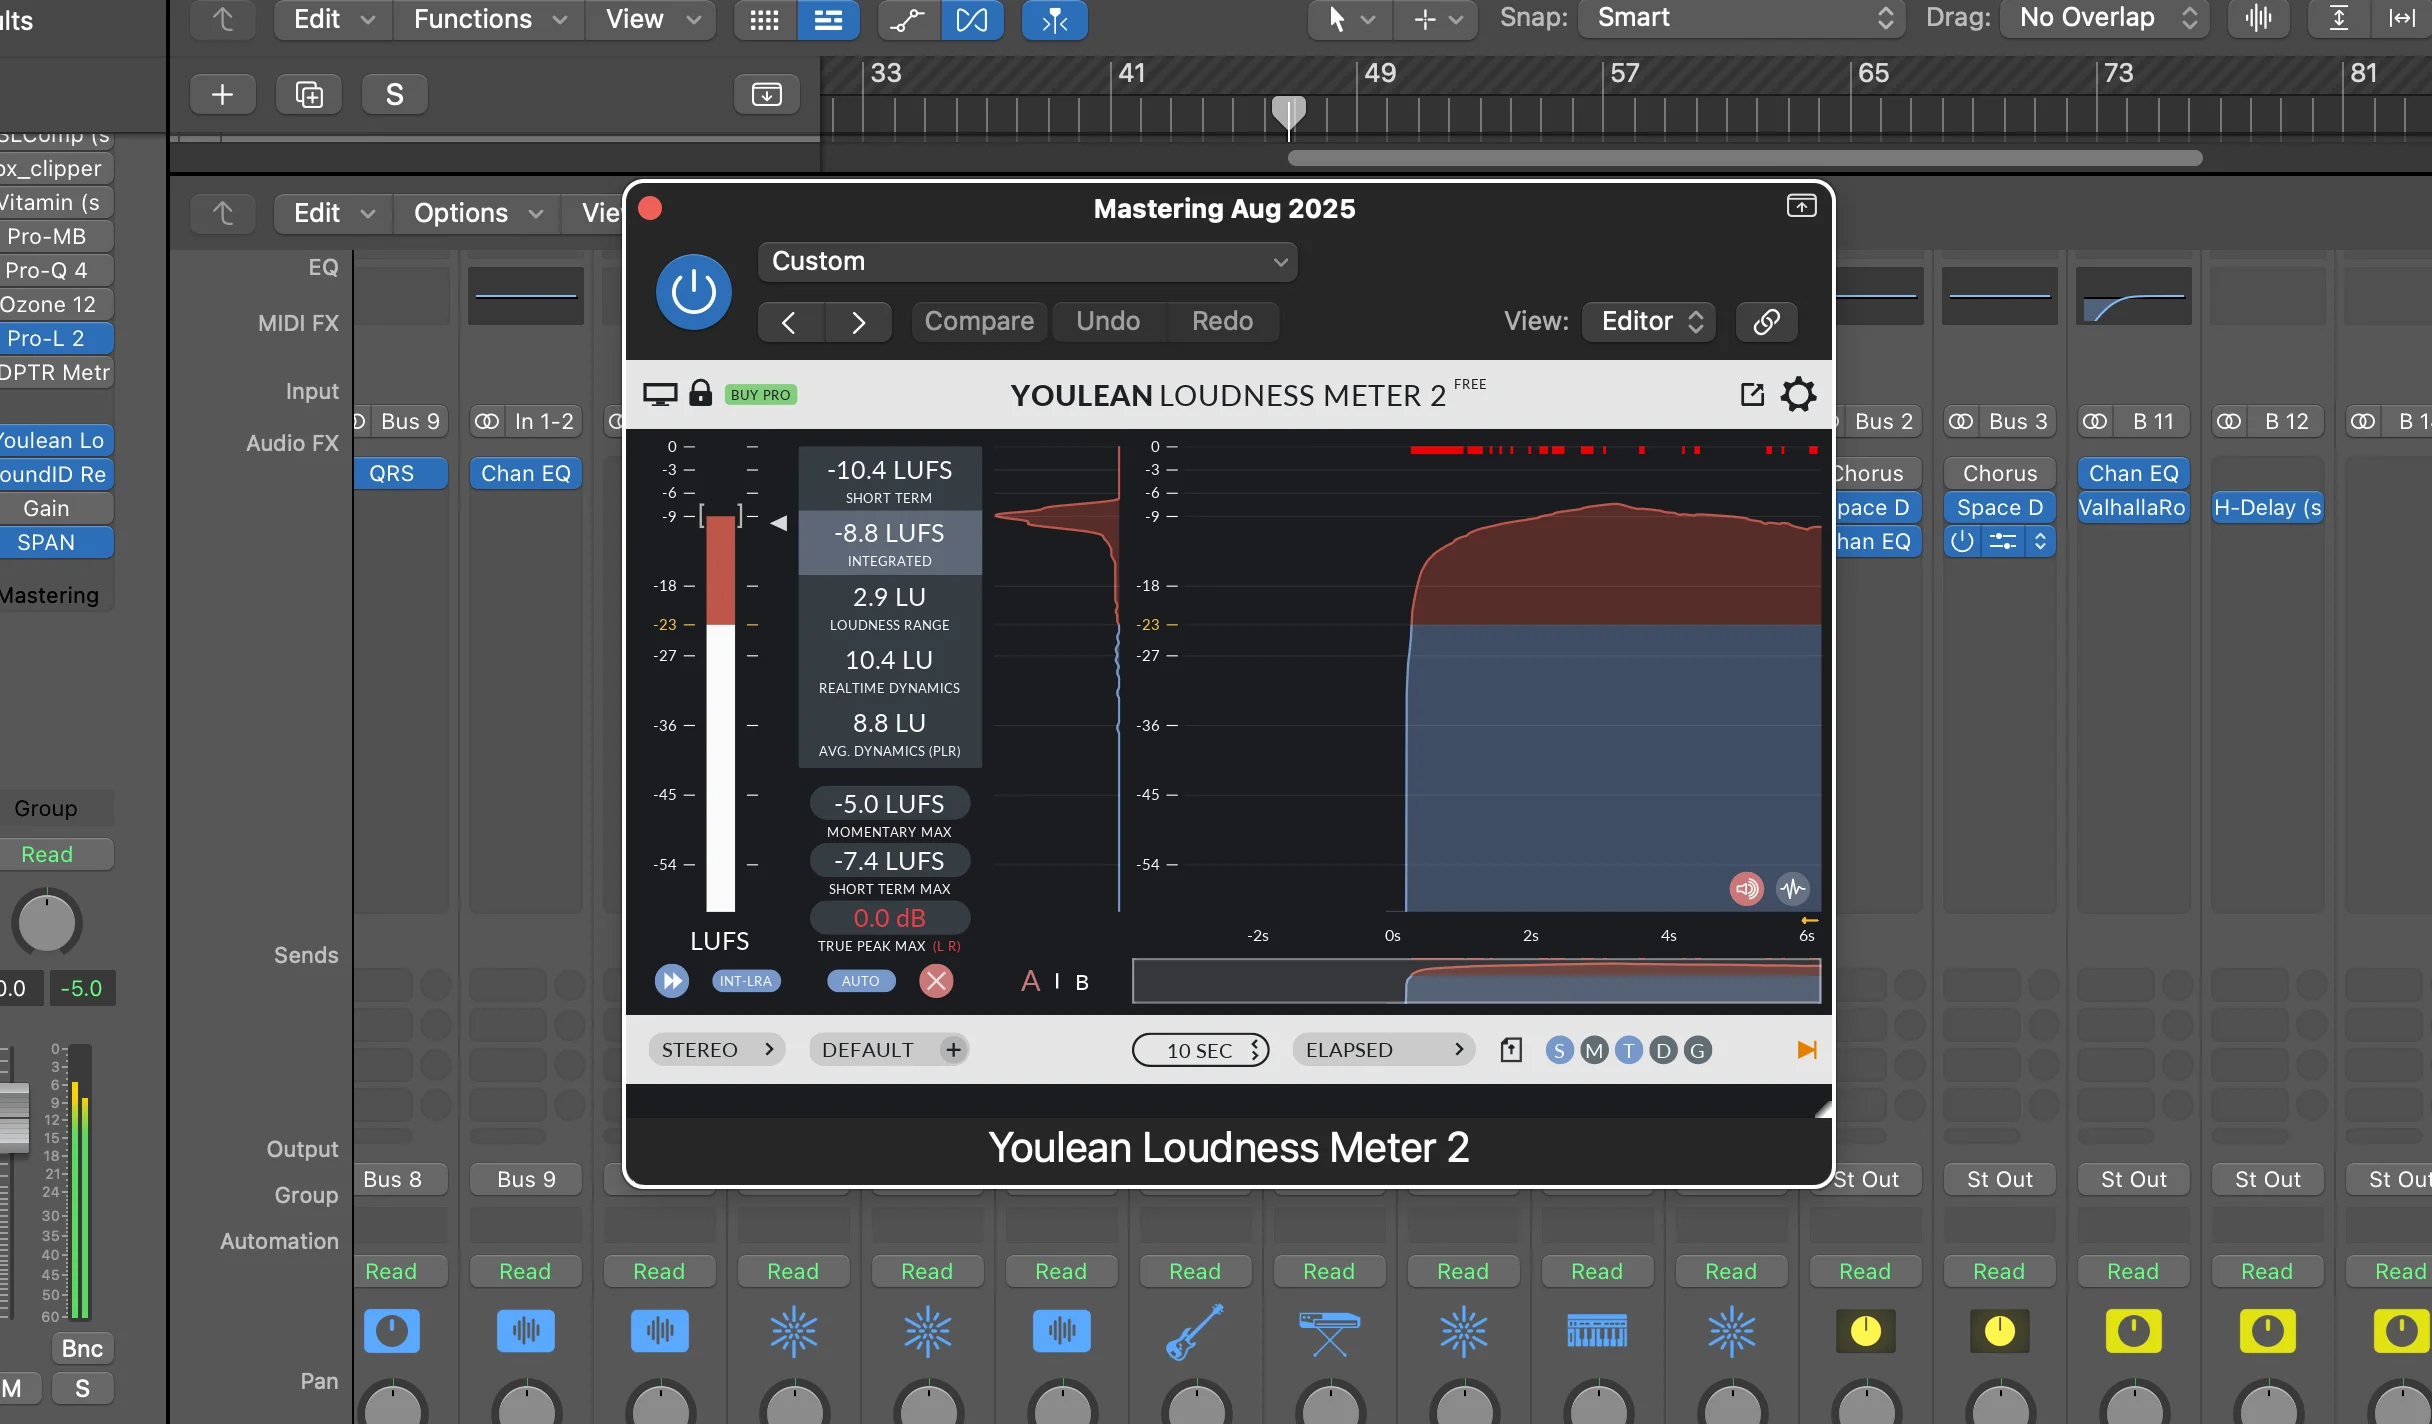This screenshot has height=1424, width=2432.
Task: Open the Custom preset dropdown
Action: tap(1026, 261)
